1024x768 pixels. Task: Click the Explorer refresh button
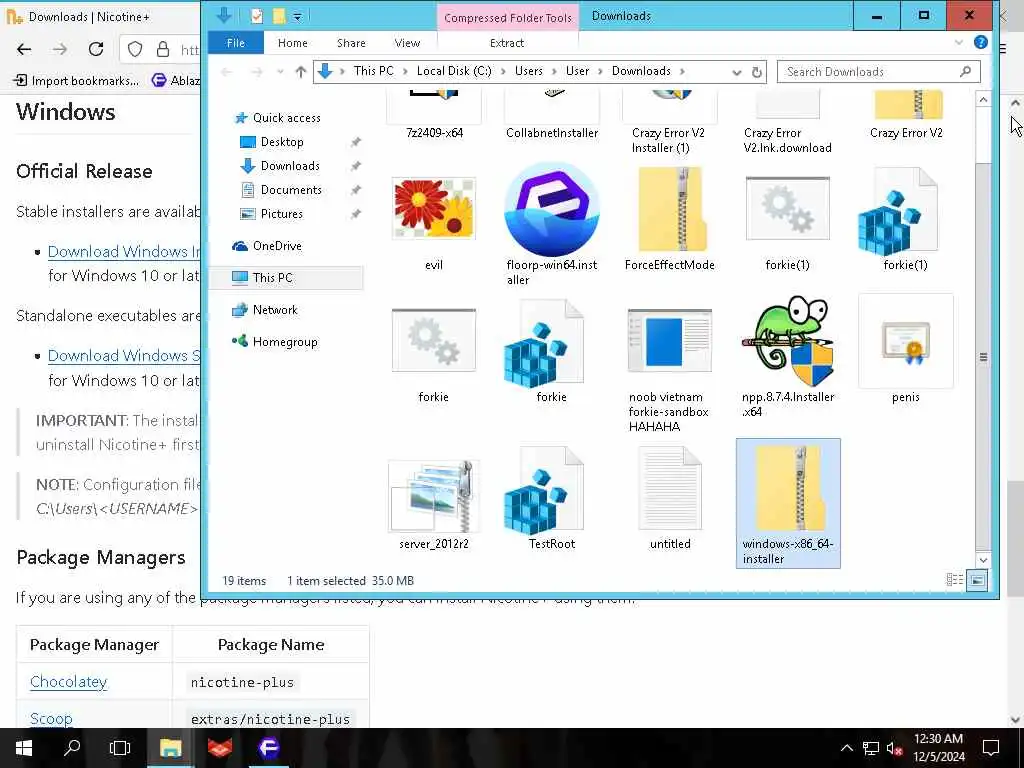pyautogui.click(x=756, y=72)
